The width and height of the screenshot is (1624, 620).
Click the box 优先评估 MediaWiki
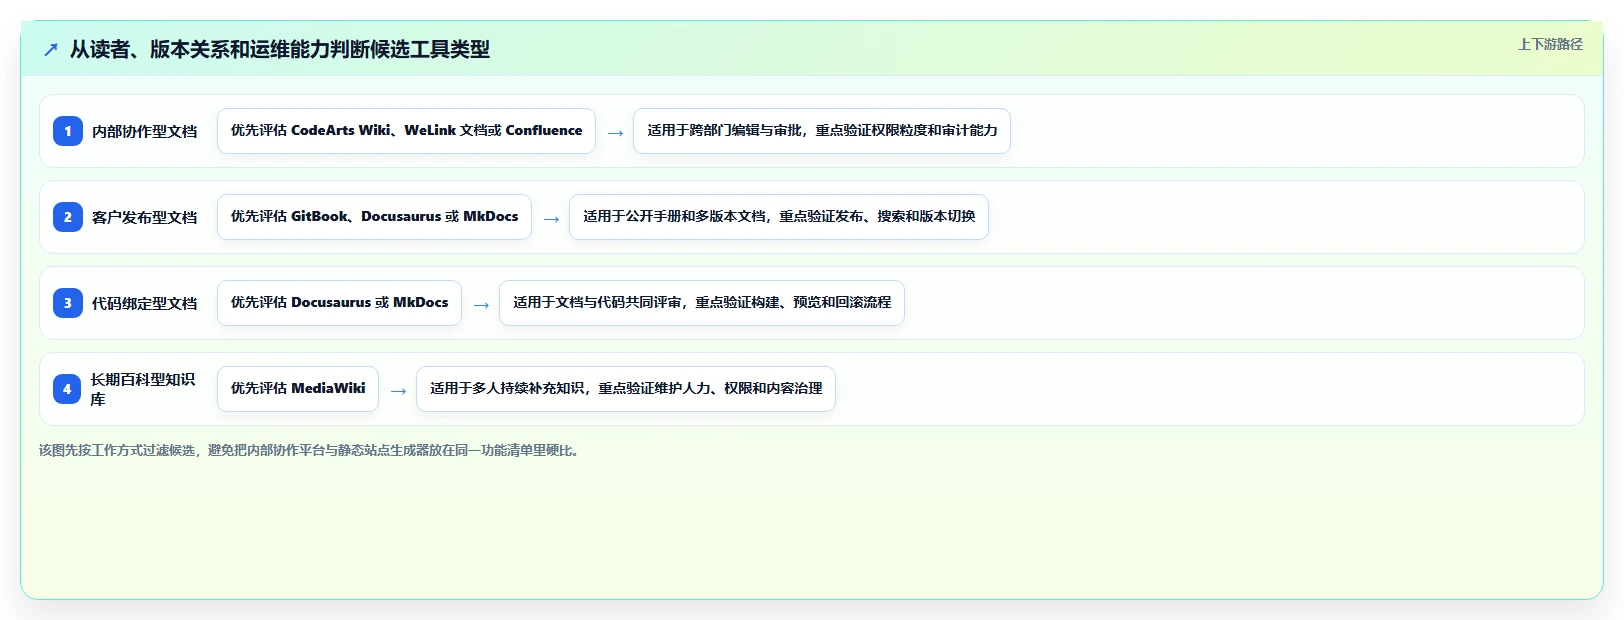point(298,389)
